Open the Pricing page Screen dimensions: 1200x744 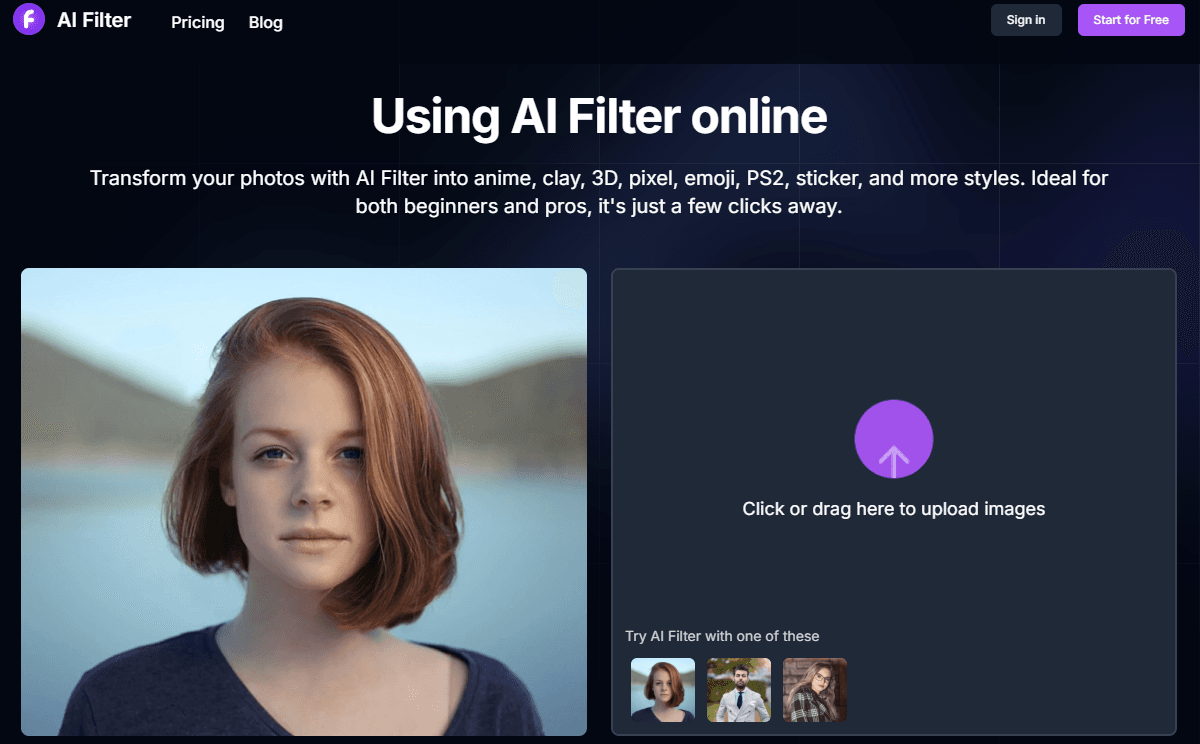click(198, 22)
